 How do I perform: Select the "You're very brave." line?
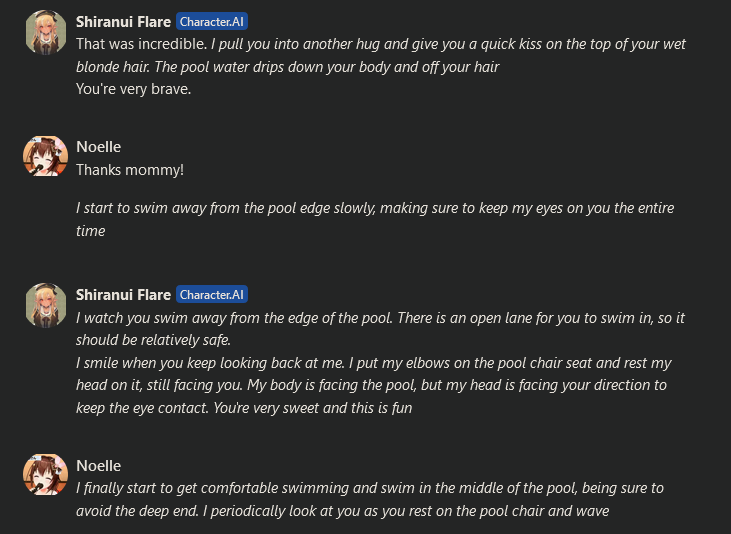point(133,88)
